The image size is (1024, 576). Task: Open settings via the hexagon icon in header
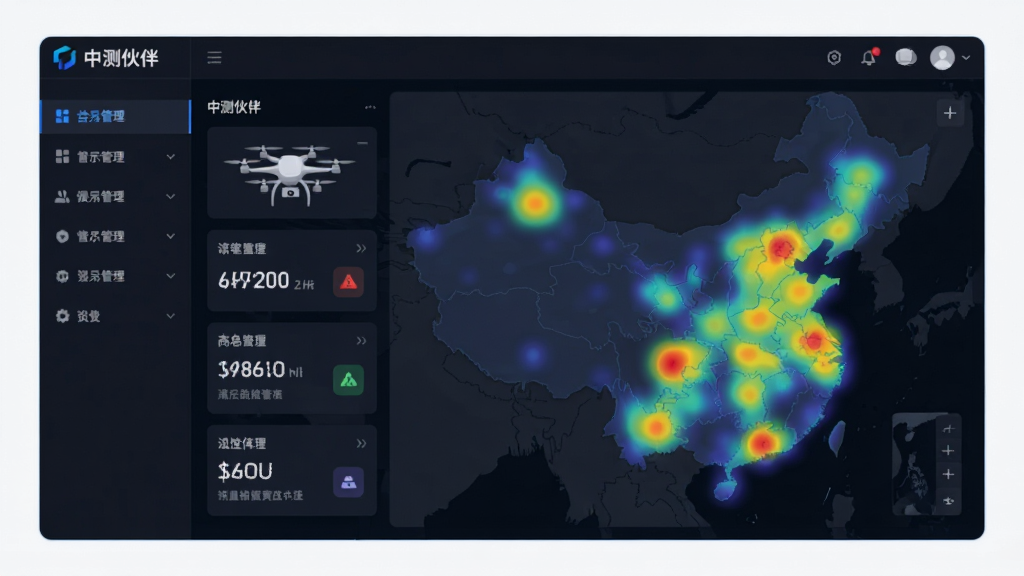click(x=834, y=57)
